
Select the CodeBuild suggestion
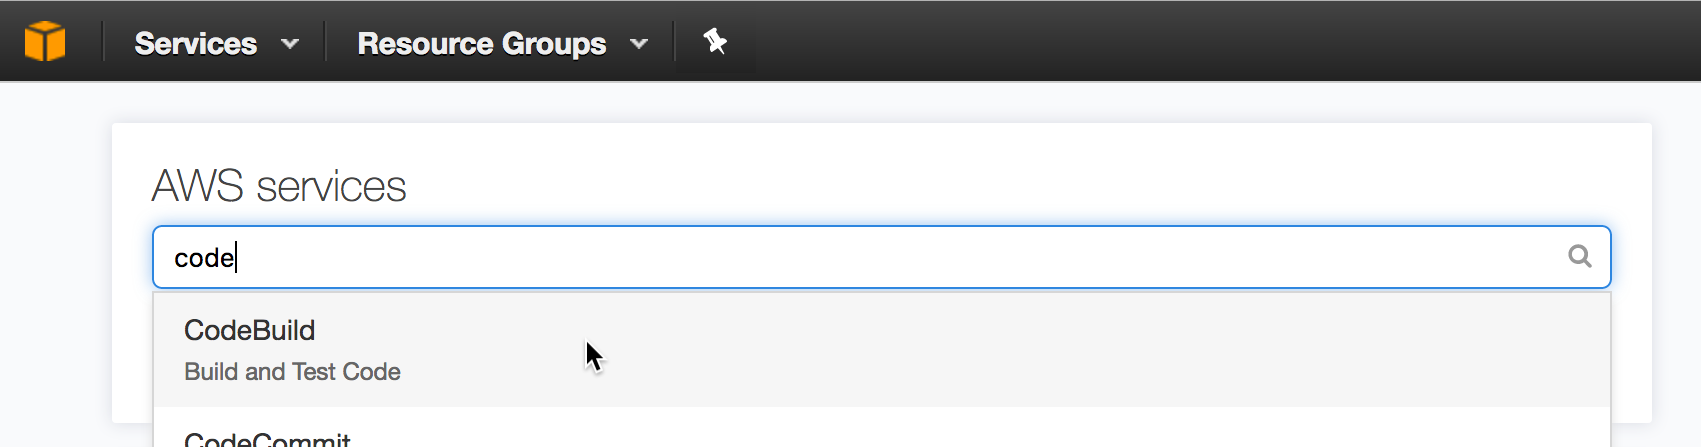[881, 350]
